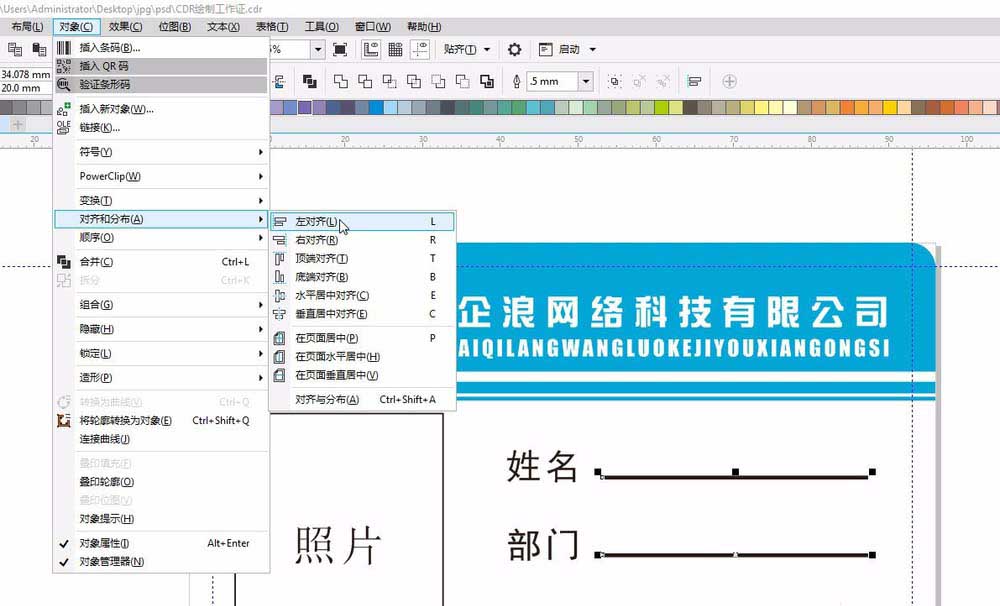Viewport: 1000px width, 606px height.
Task: Click the Align Left icon in submenu
Action: point(279,222)
